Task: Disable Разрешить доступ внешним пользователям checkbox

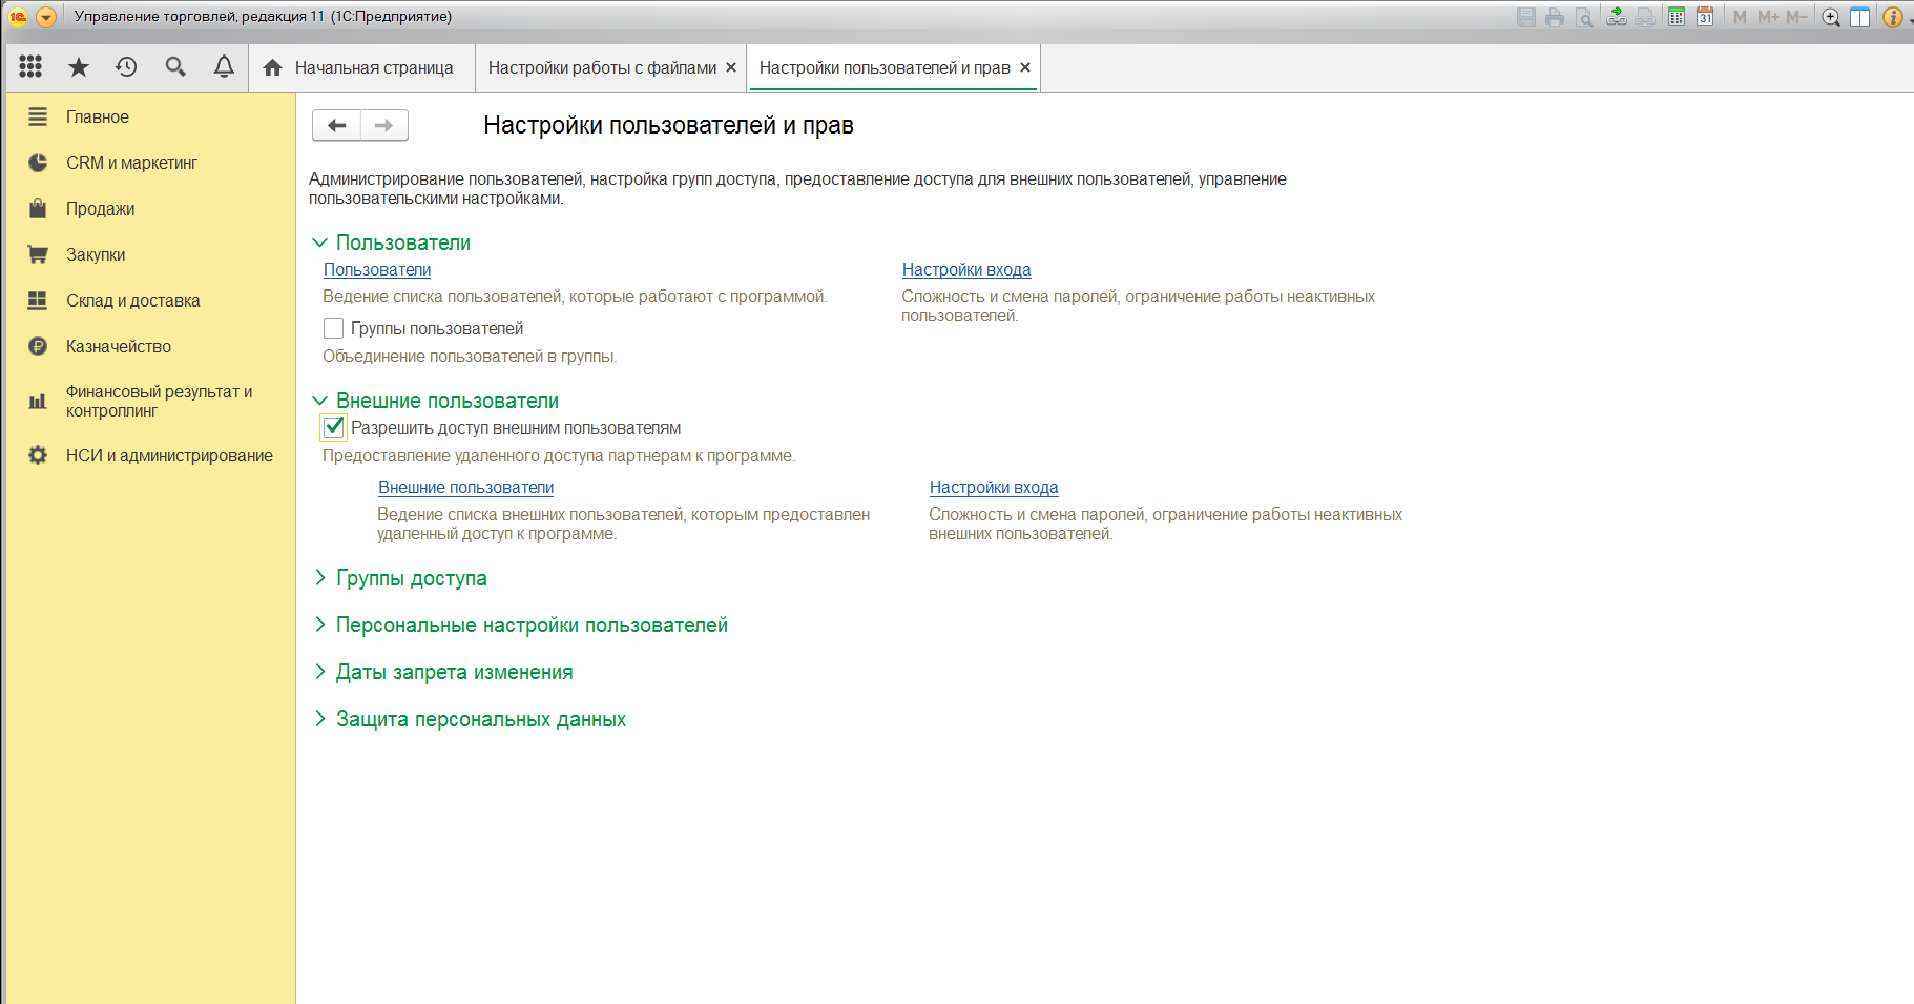Action: (x=334, y=428)
